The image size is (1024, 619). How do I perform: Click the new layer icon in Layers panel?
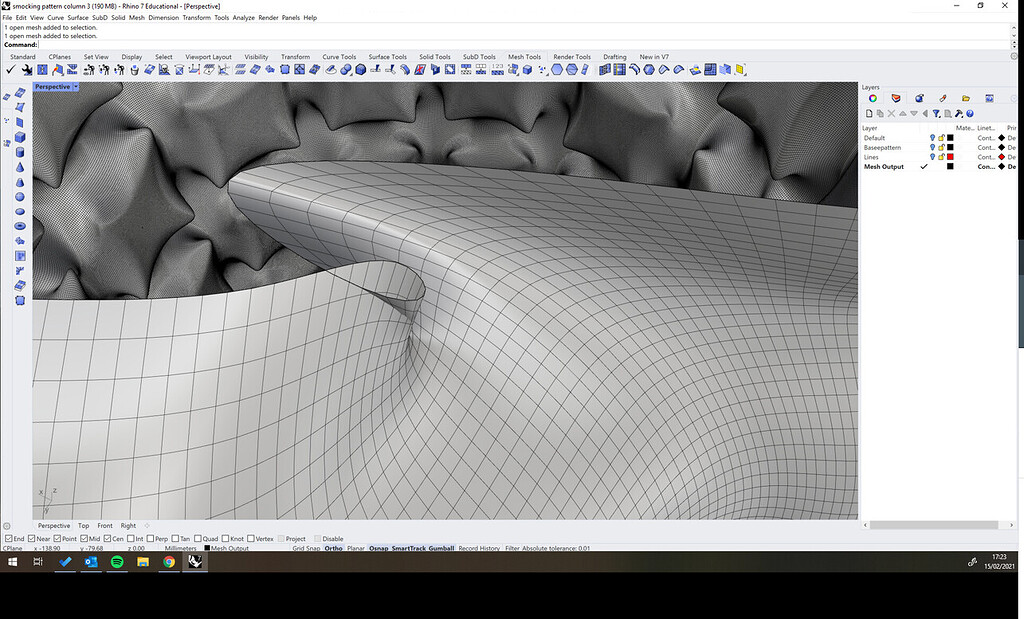(868, 113)
